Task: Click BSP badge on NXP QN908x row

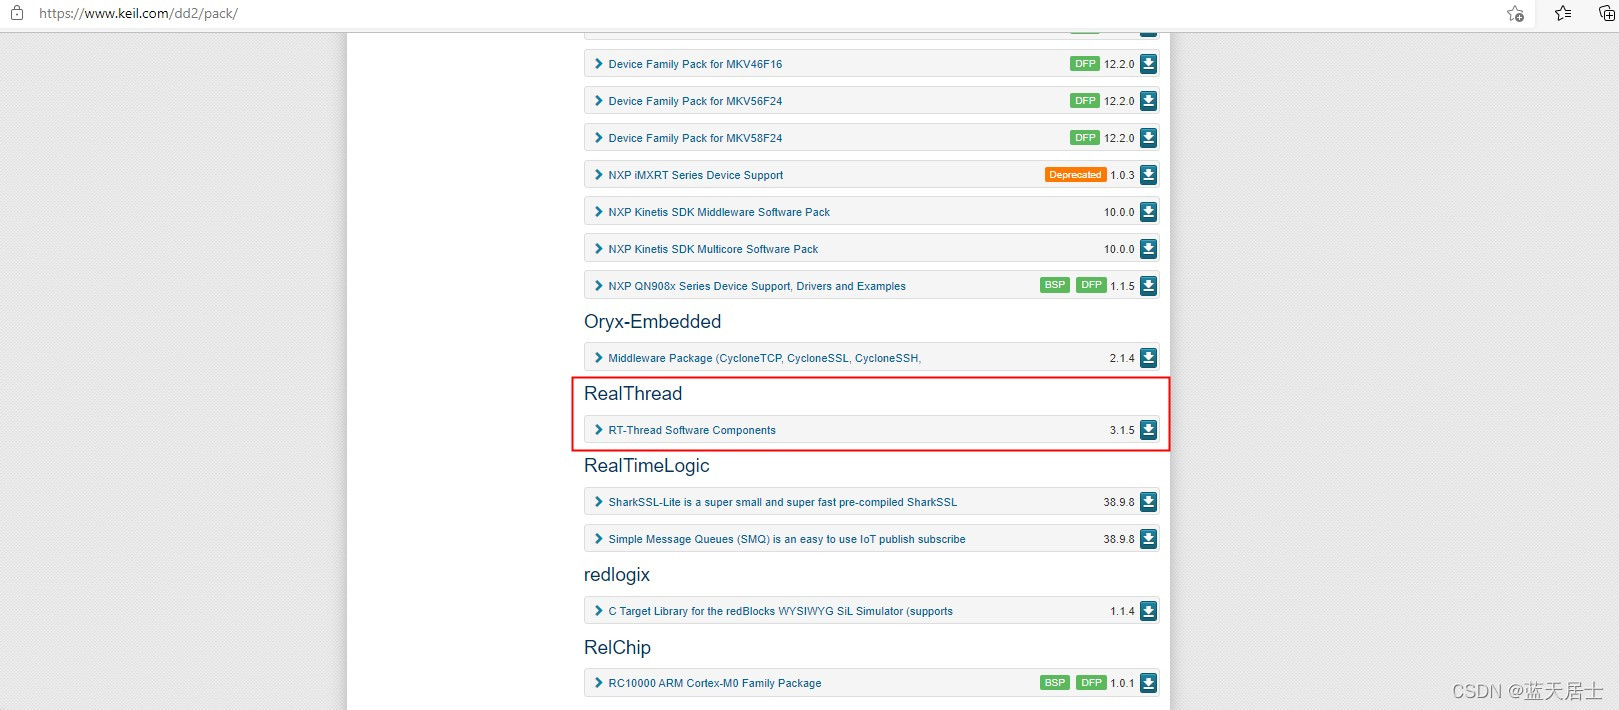Action: 1055,285
